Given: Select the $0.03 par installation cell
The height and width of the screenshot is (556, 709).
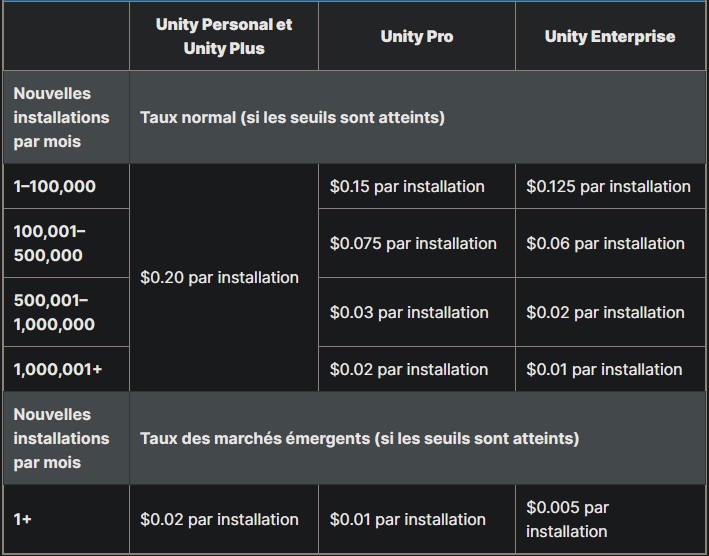Looking at the screenshot, I should click(x=409, y=313).
